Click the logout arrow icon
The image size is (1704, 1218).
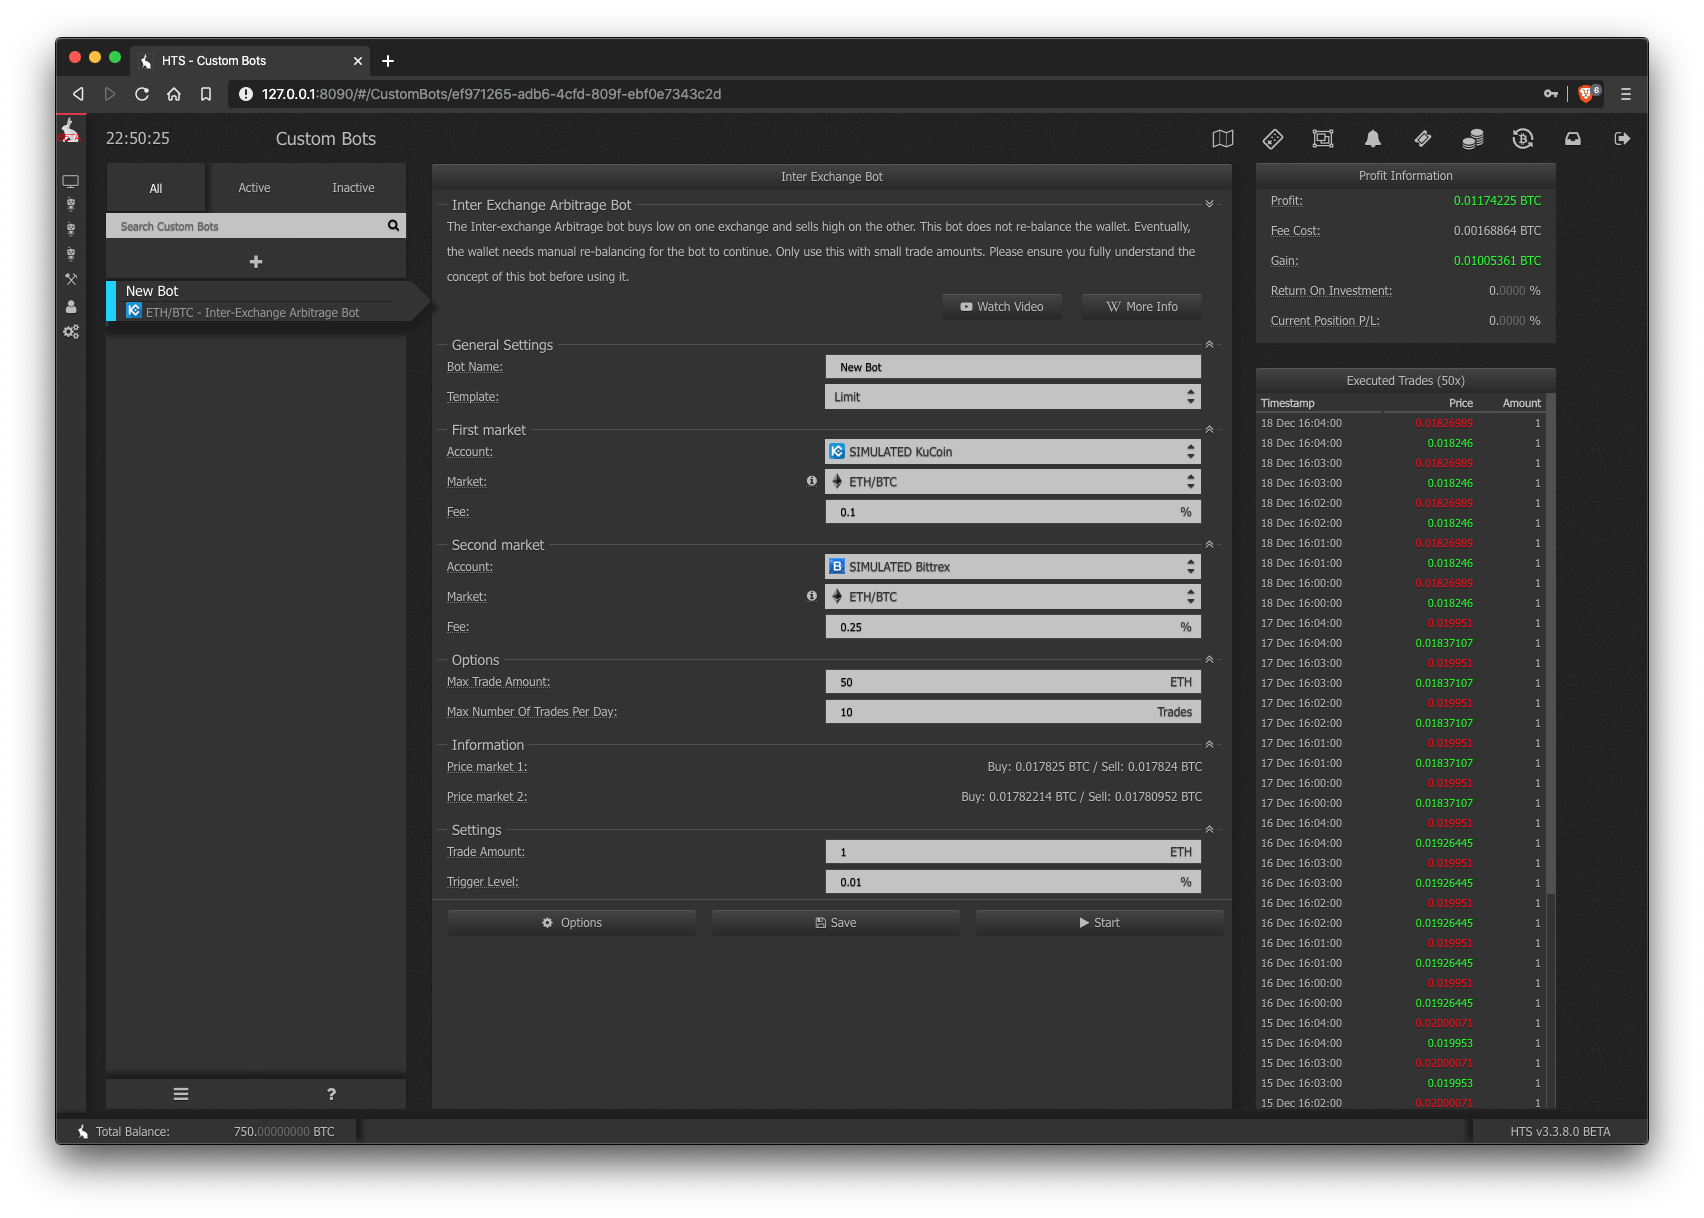[1622, 139]
